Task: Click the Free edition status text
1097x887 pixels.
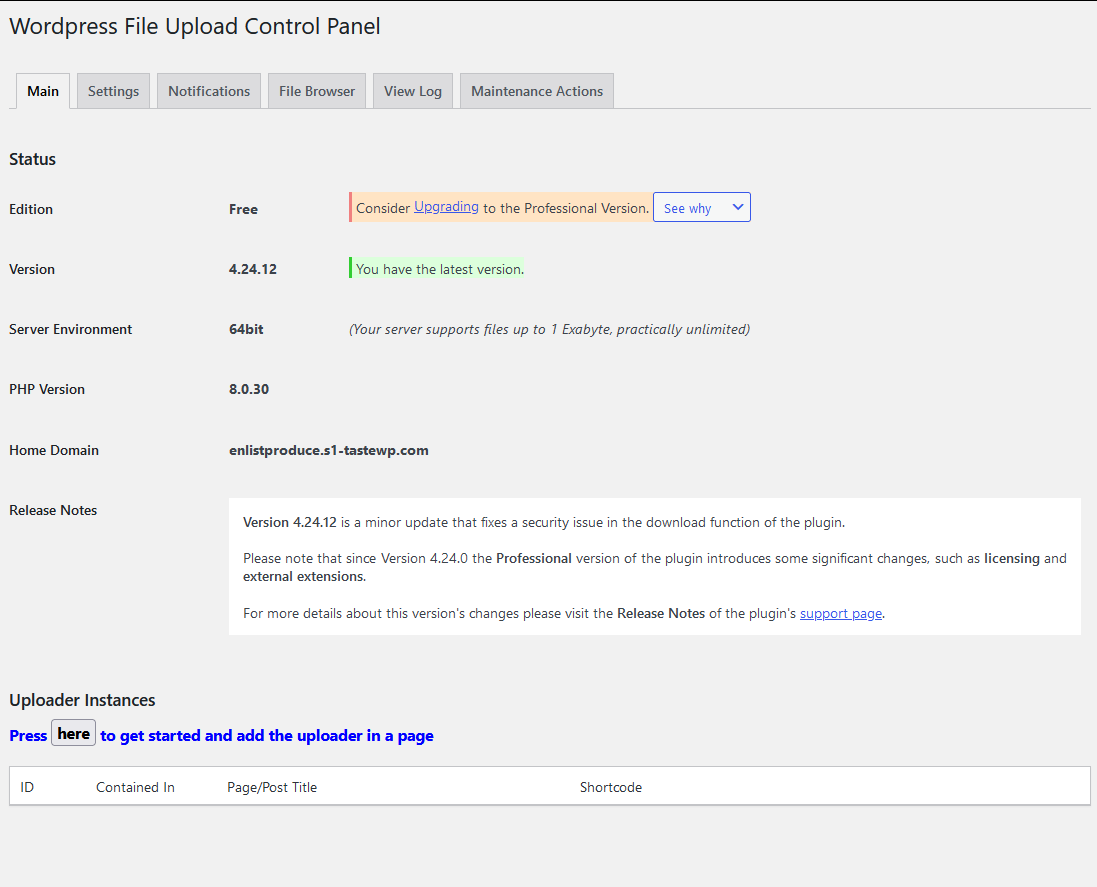Action: point(243,209)
